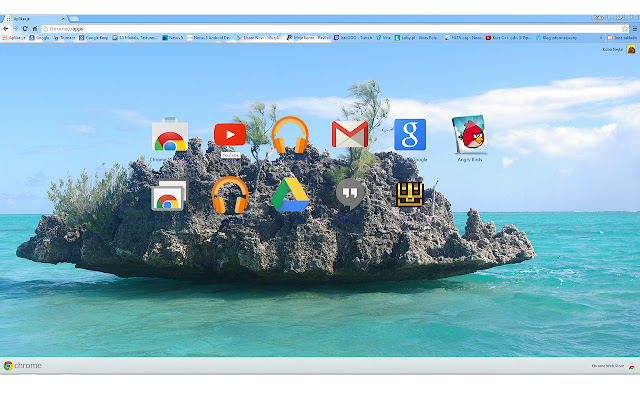640x400 pixels.
Task: Click the Kuba Nejle user name
Action: pos(613,49)
